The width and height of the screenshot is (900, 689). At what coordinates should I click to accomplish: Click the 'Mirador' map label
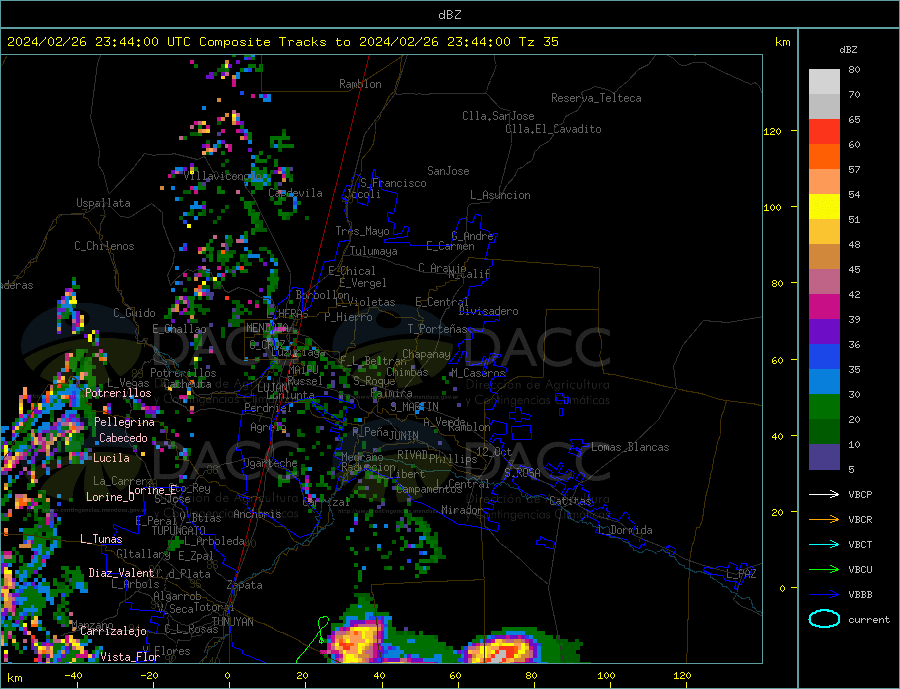(x=461, y=510)
